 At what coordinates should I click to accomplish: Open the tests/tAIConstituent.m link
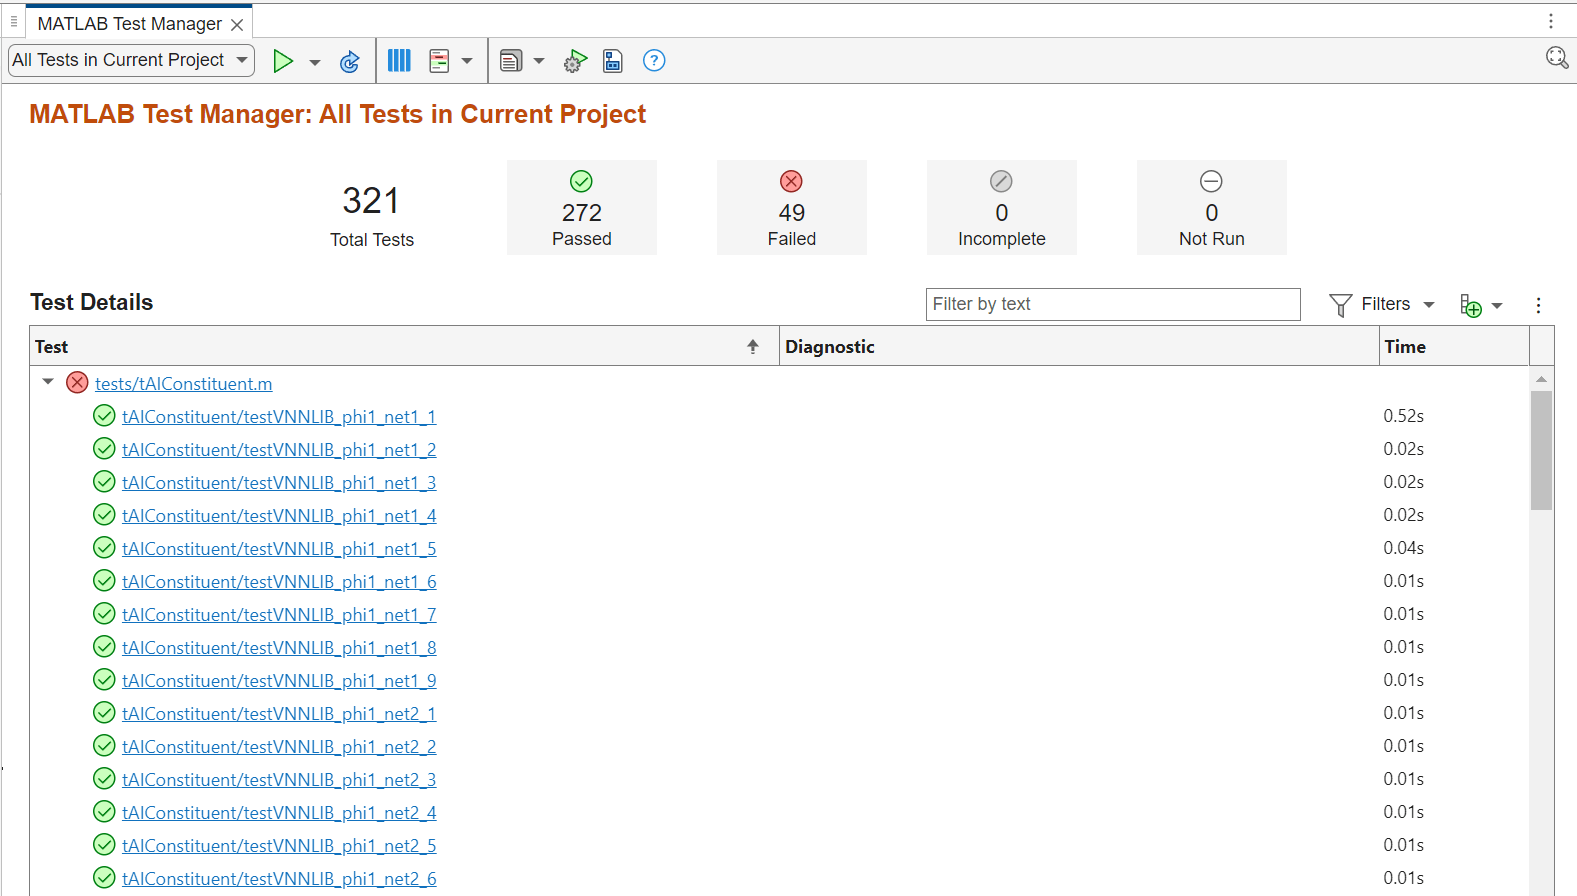pyautogui.click(x=183, y=384)
